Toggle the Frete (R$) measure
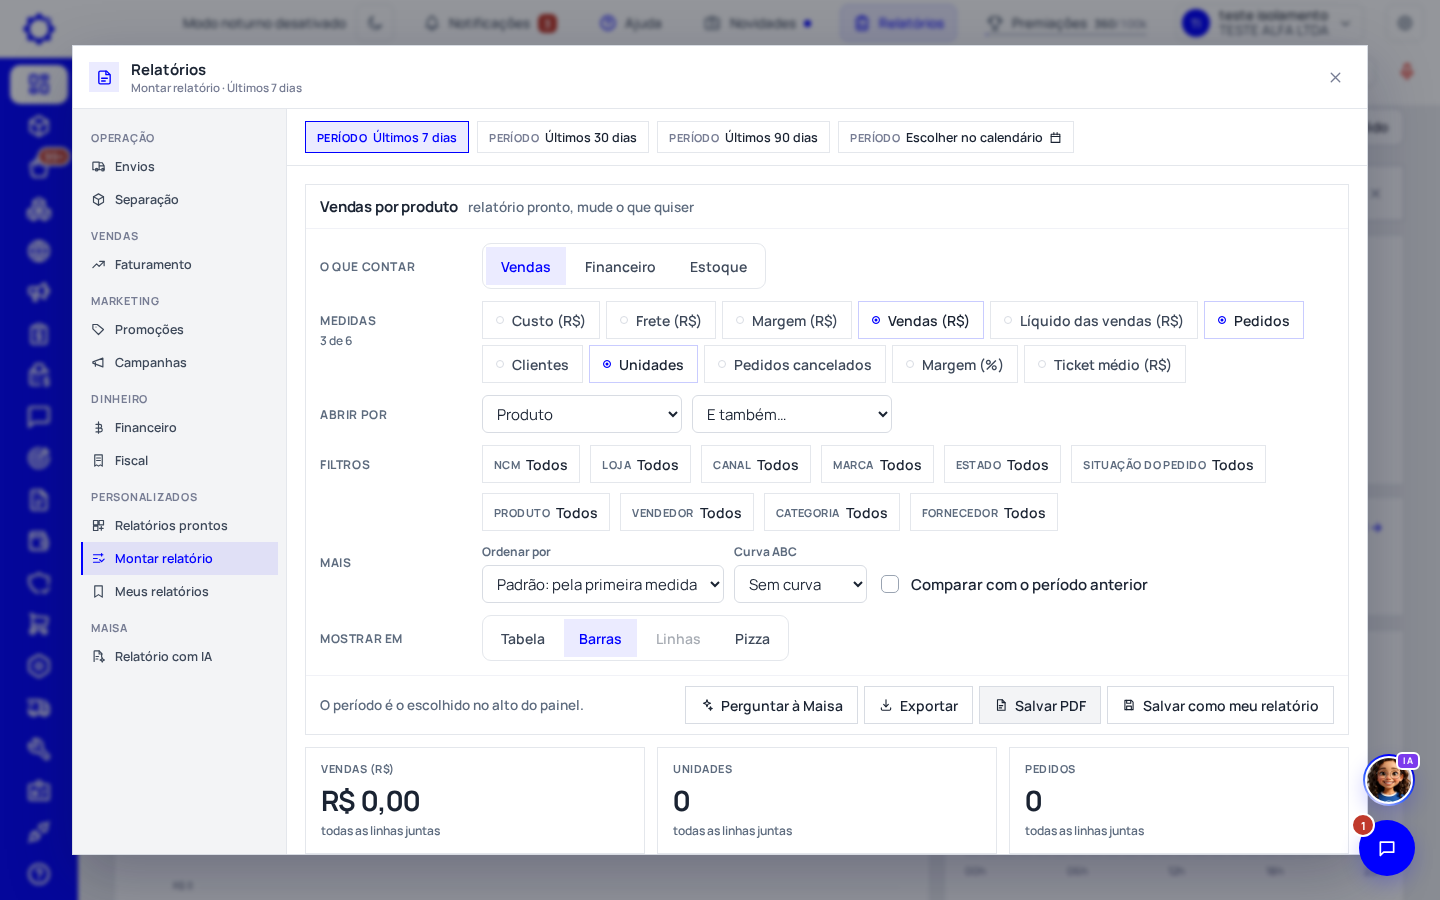This screenshot has height=900, width=1440. 661,321
